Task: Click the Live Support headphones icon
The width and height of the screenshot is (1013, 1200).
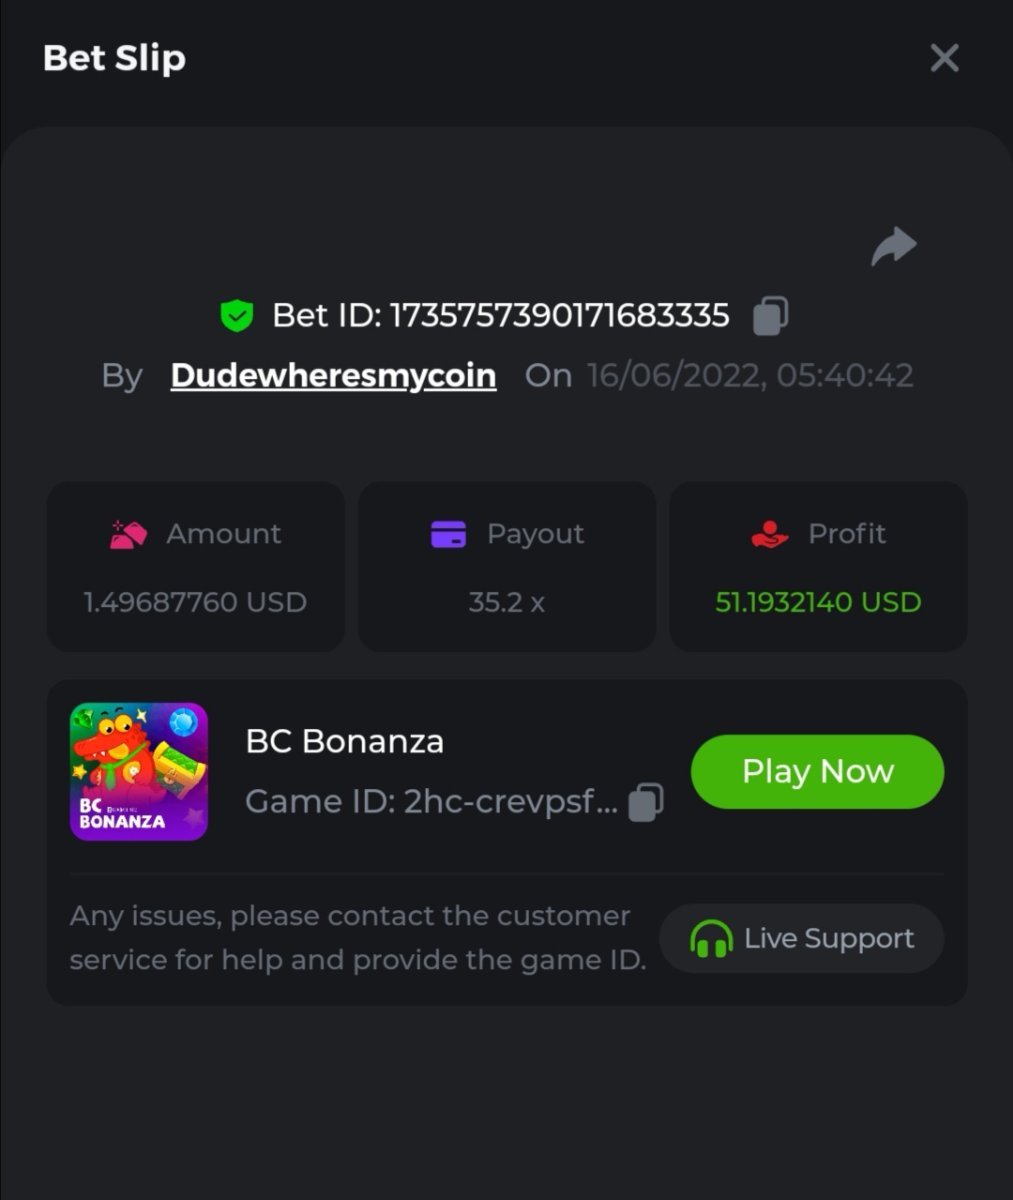Action: click(x=711, y=939)
